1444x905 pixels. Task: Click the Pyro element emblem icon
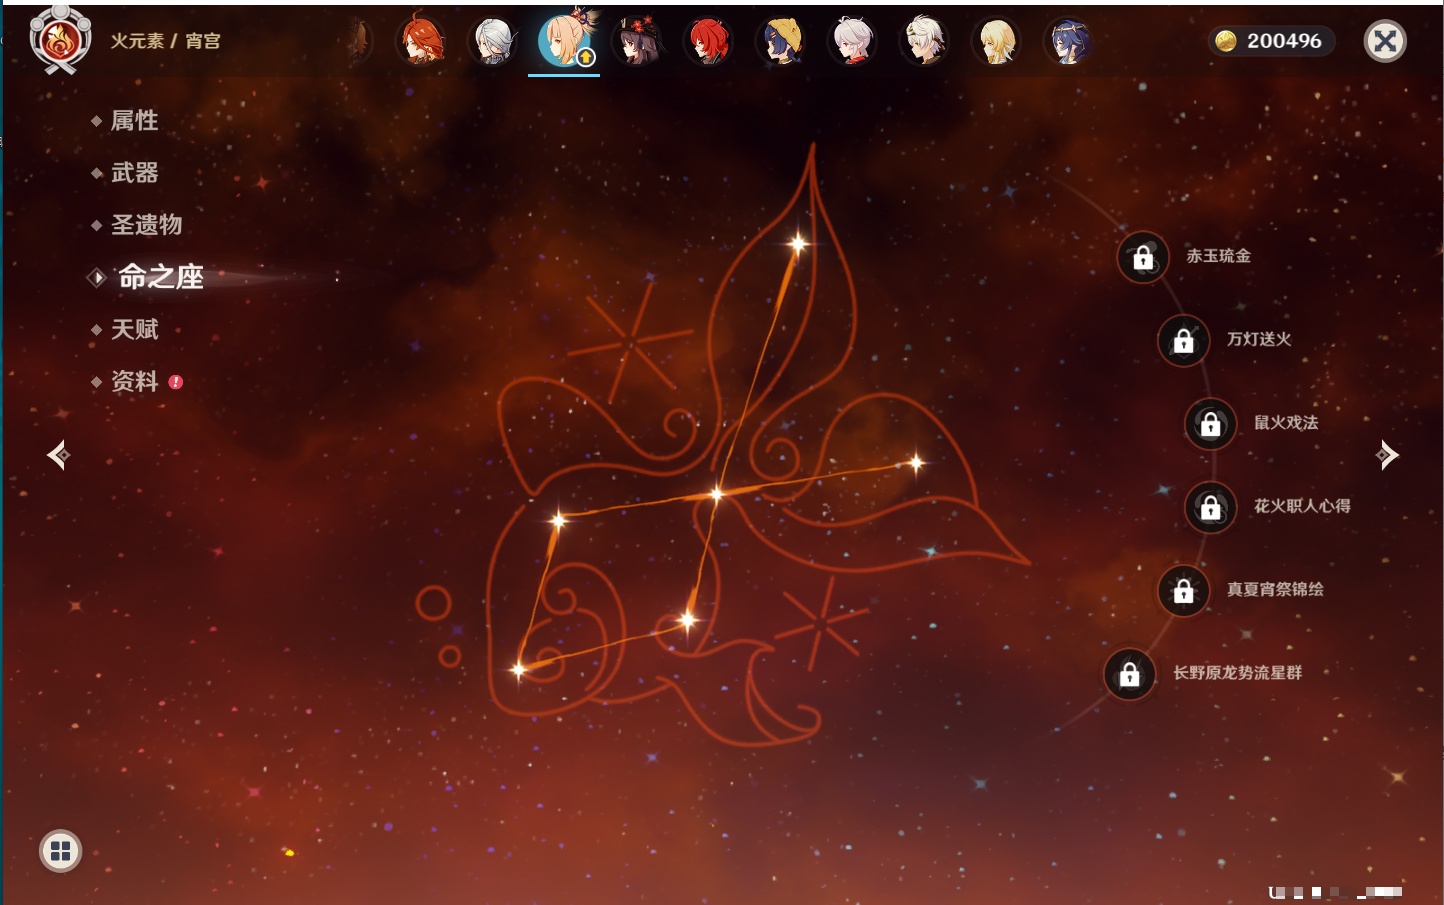[x=60, y=40]
